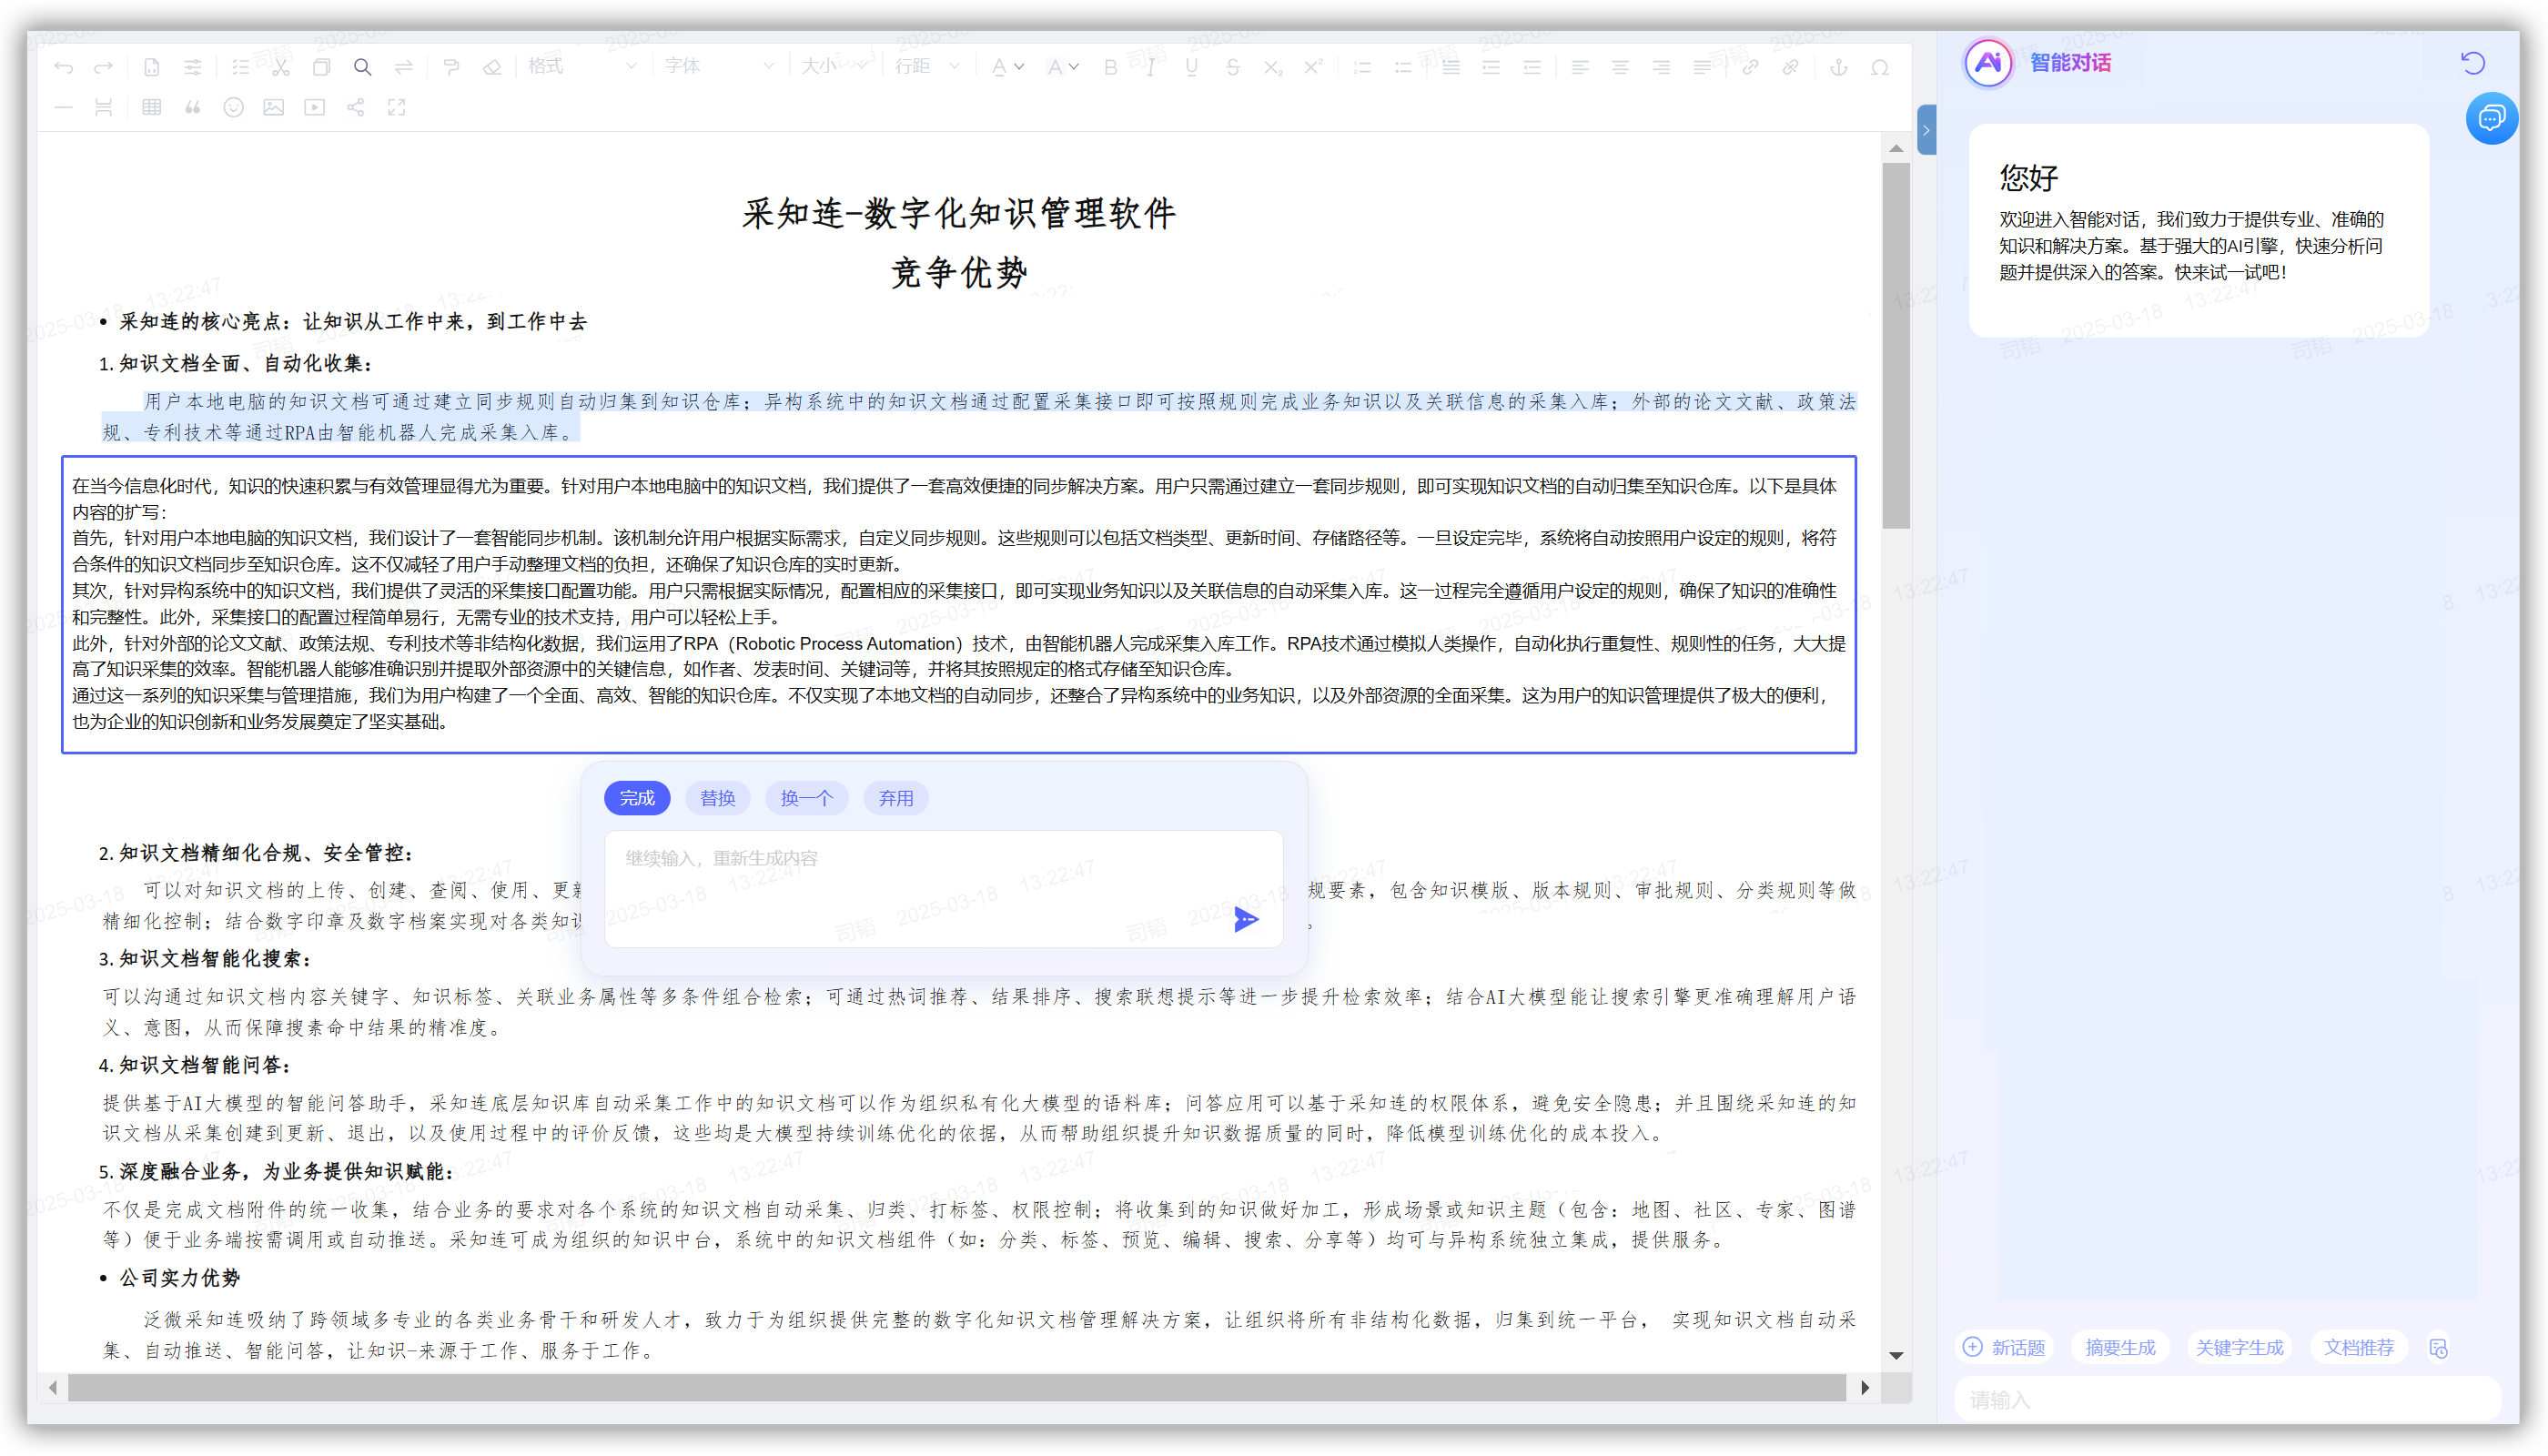
Task: Toggle bulleted list
Action: 1402,67
